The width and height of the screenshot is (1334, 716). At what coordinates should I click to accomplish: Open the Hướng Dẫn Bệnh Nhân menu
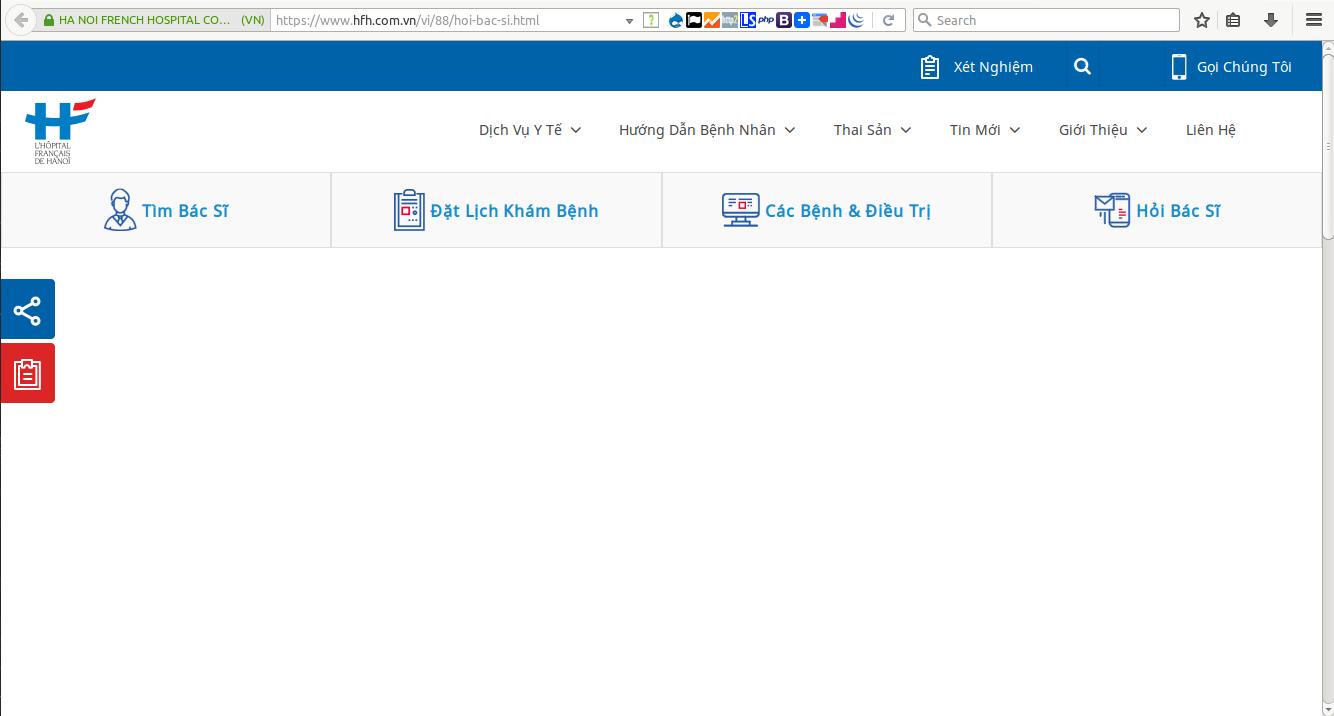(697, 130)
